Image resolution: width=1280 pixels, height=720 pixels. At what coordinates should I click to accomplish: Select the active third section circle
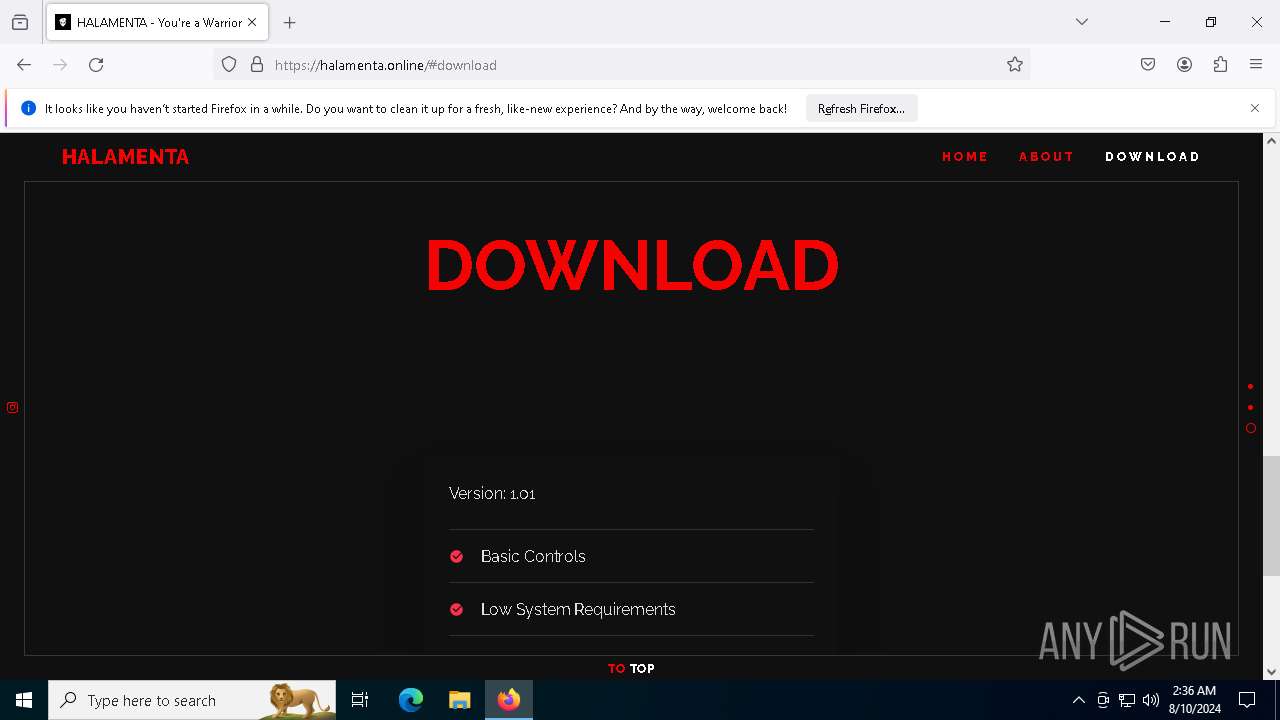pyautogui.click(x=1250, y=428)
